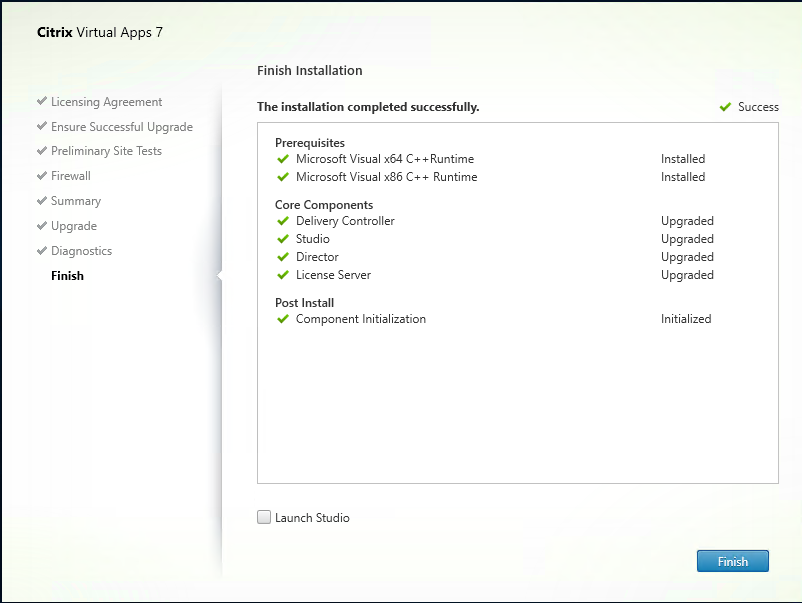This screenshot has width=802, height=603.
Task: Click the Ensure Successful Upgrade checkmark icon
Action: click(42, 125)
